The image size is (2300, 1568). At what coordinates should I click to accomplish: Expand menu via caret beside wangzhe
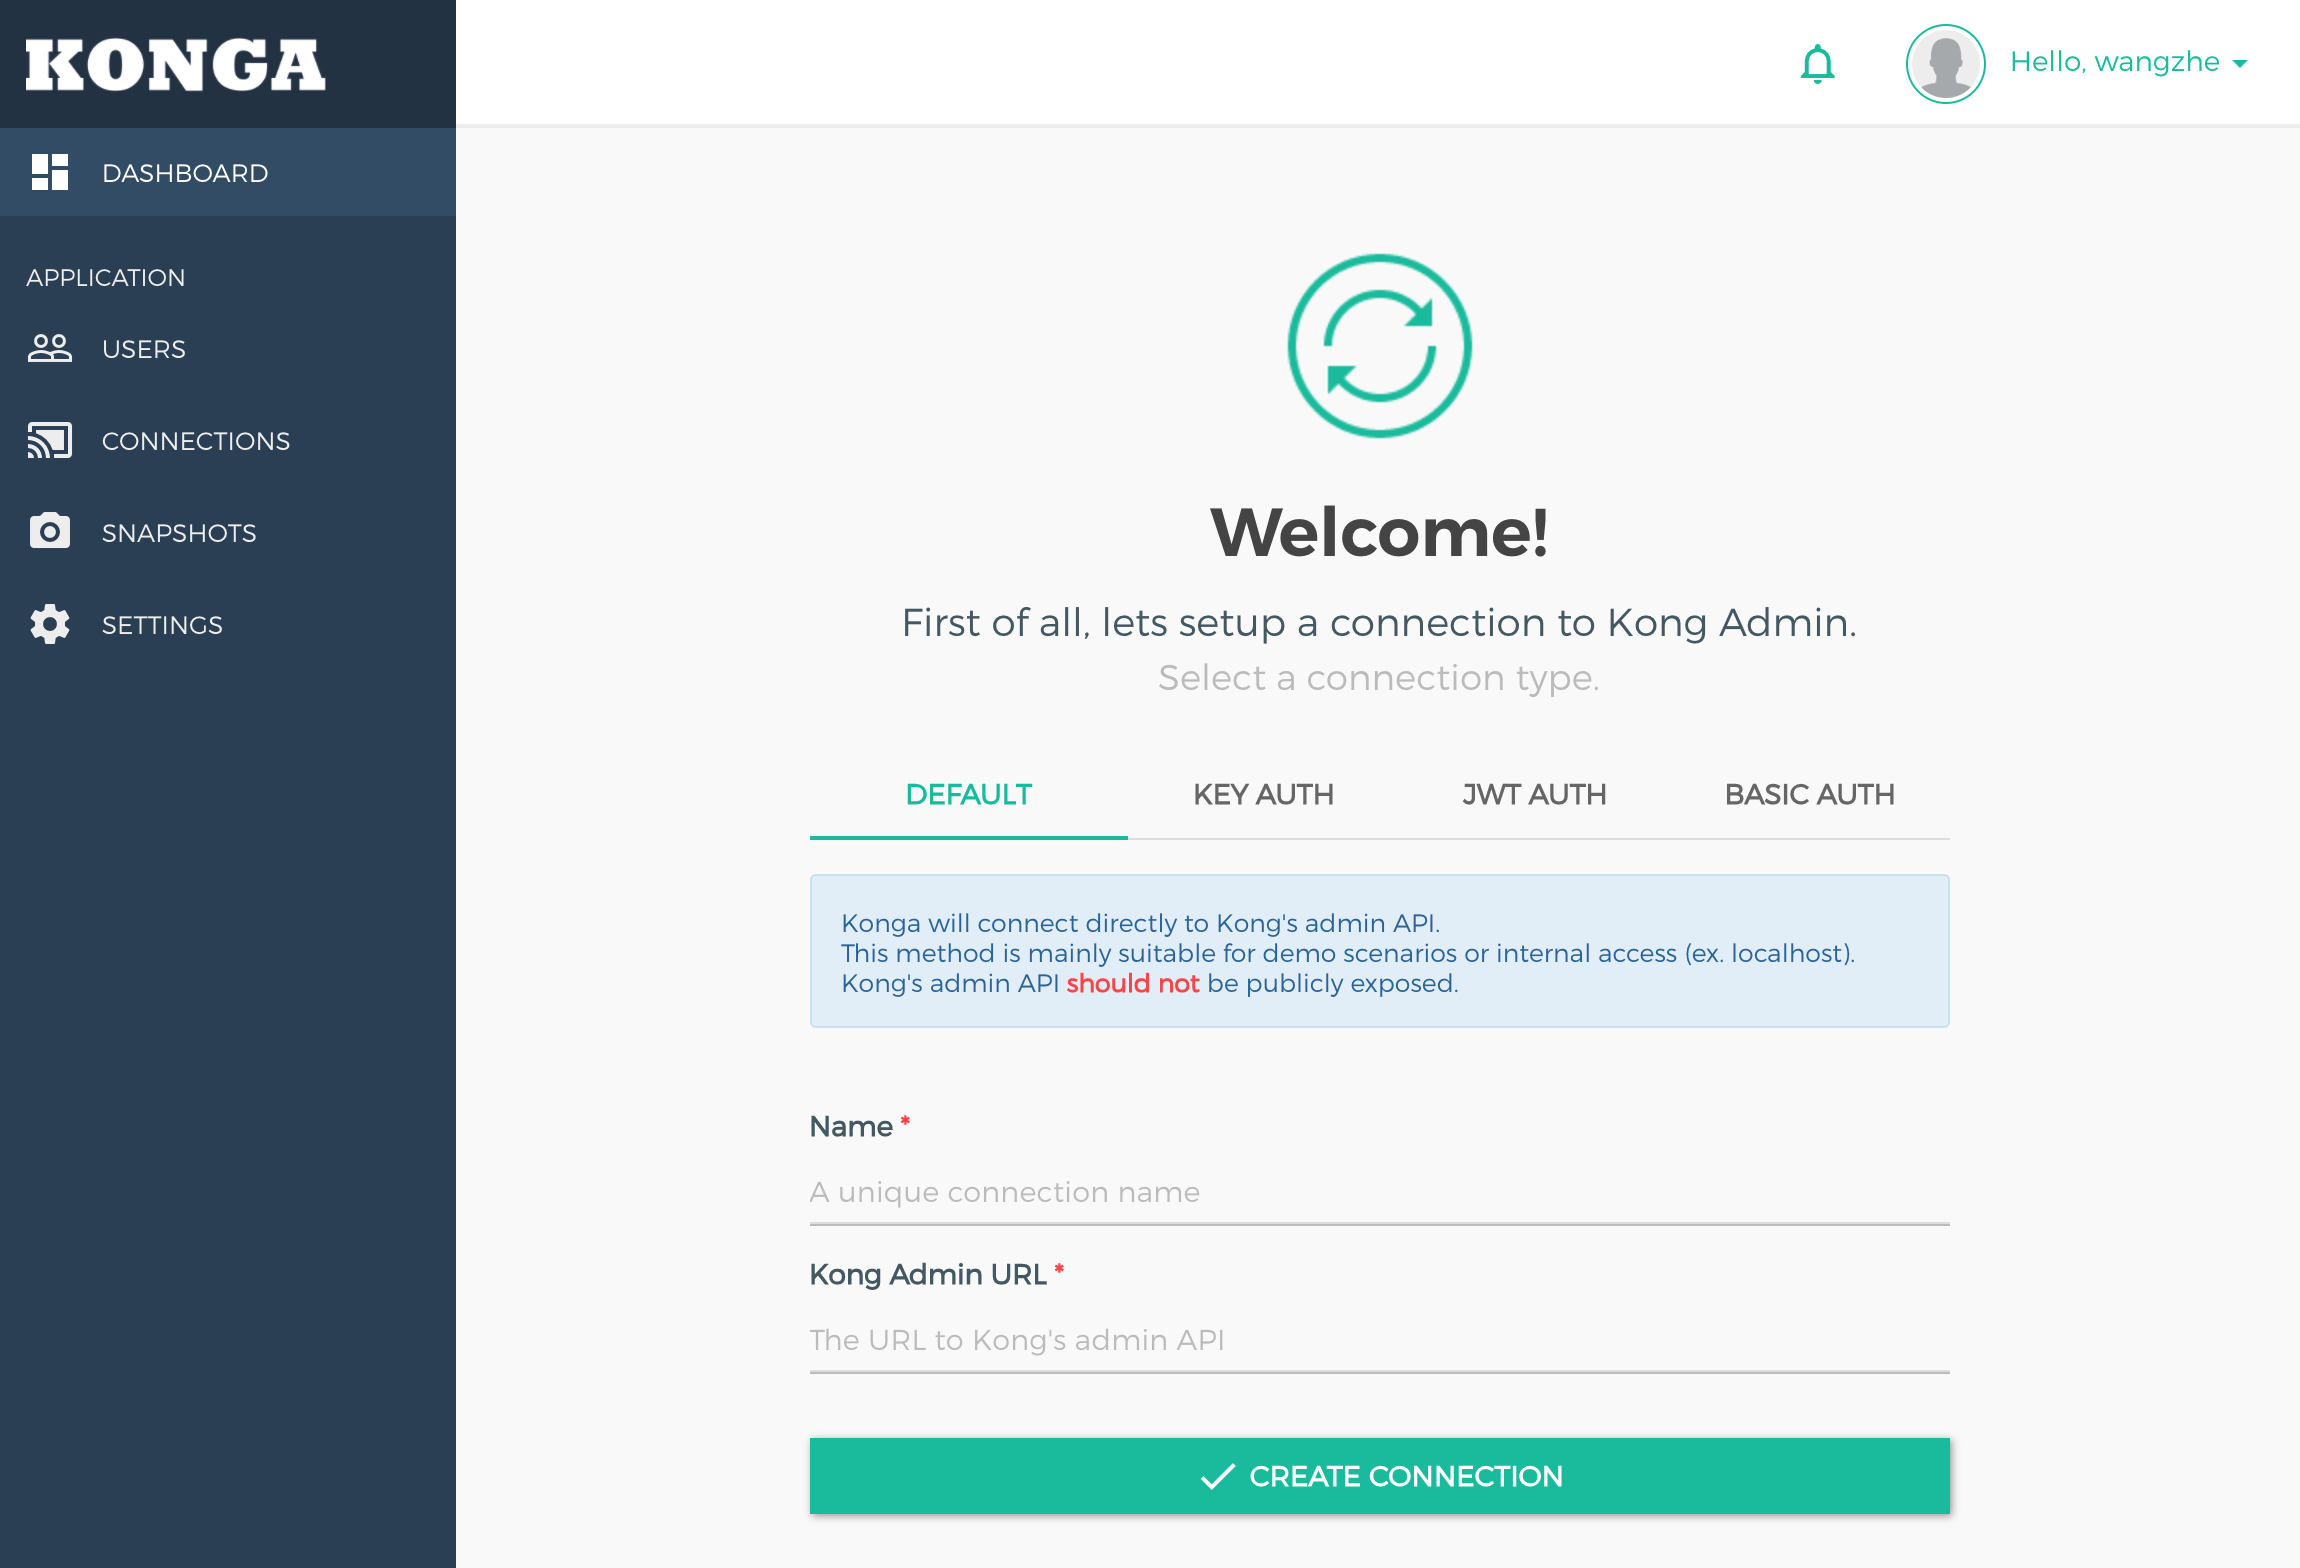(x=2240, y=64)
